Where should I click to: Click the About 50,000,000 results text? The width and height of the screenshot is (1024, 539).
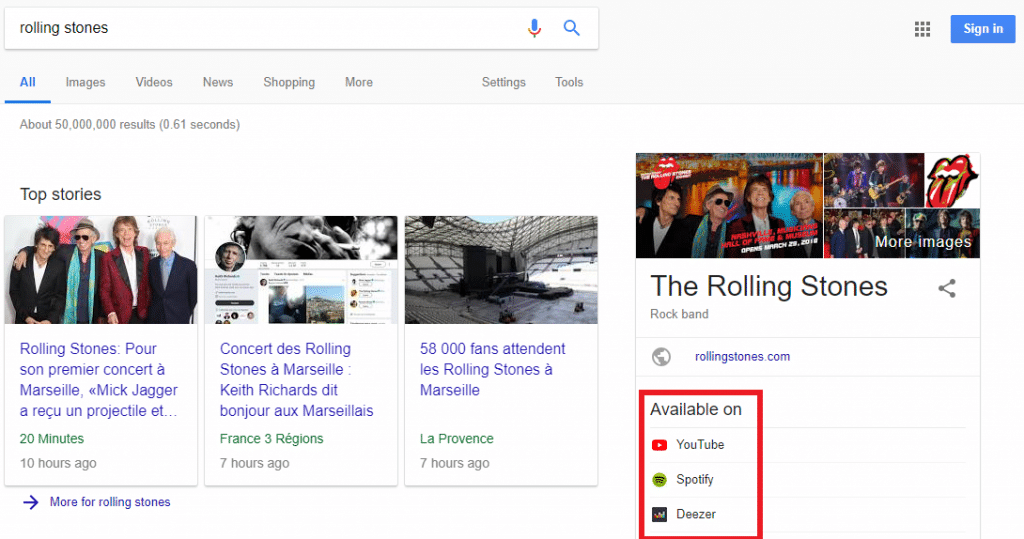coord(129,124)
